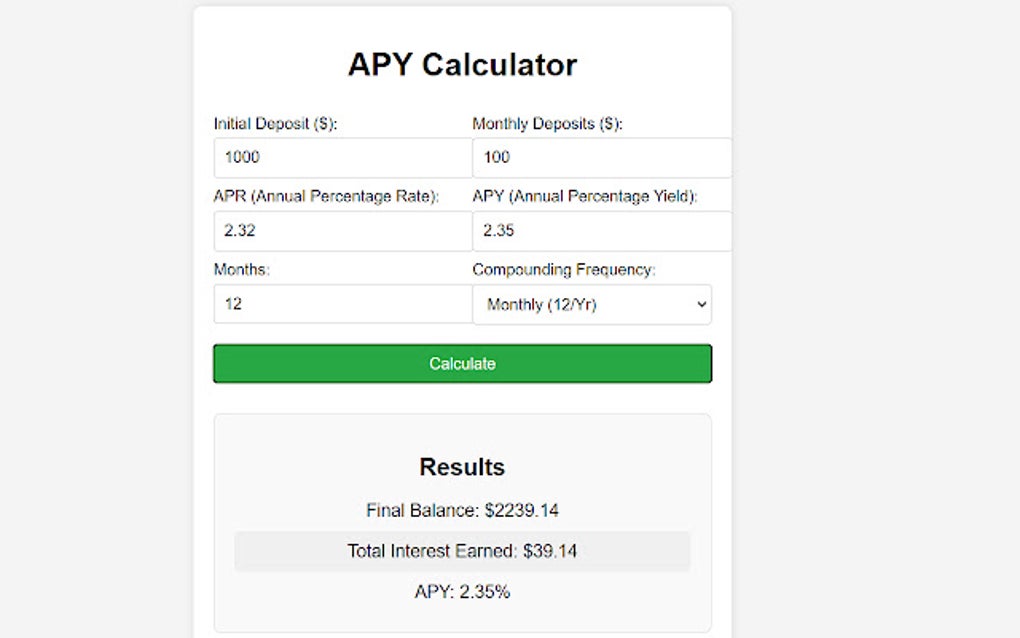This screenshot has width=1020, height=638.
Task: Click the Months input box
Action: pos(342,304)
